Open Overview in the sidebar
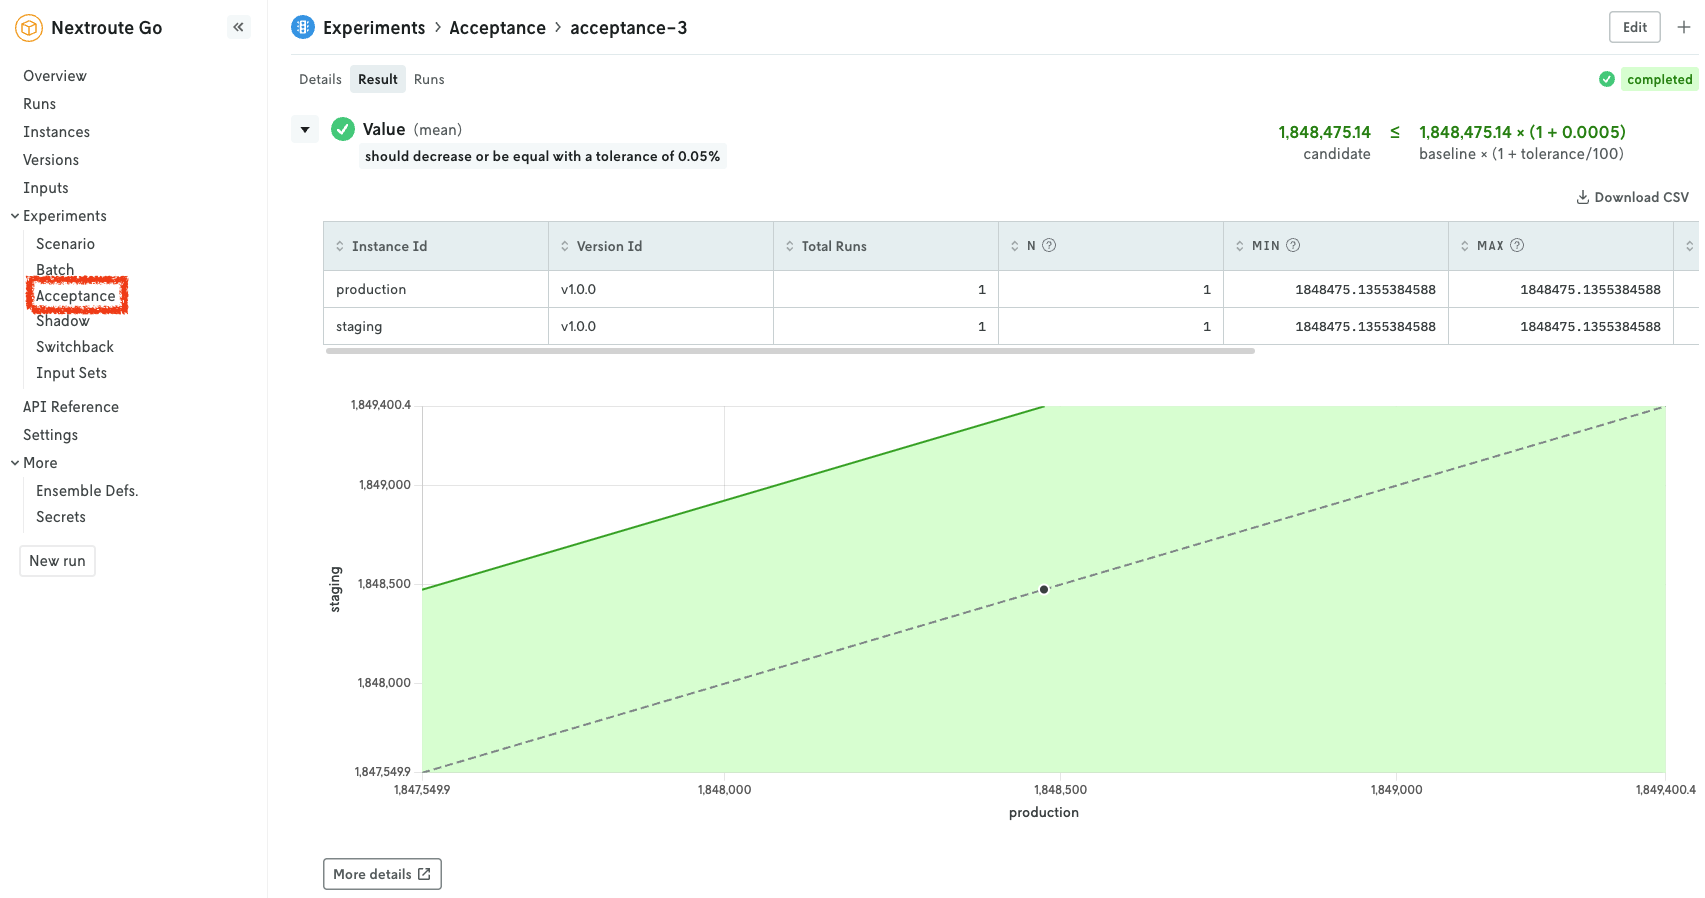The height and width of the screenshot is (898, 1705). coord(55,76)
